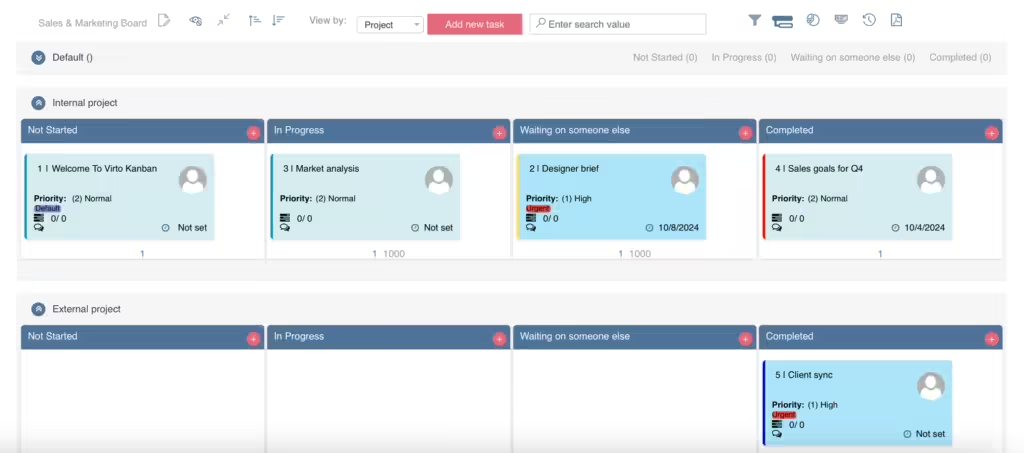Image resolution: width=1024 pixels, height=453 pixels.
Task: Sort tasks descending with the toolbar icon
Action: [x=278, y=20]
